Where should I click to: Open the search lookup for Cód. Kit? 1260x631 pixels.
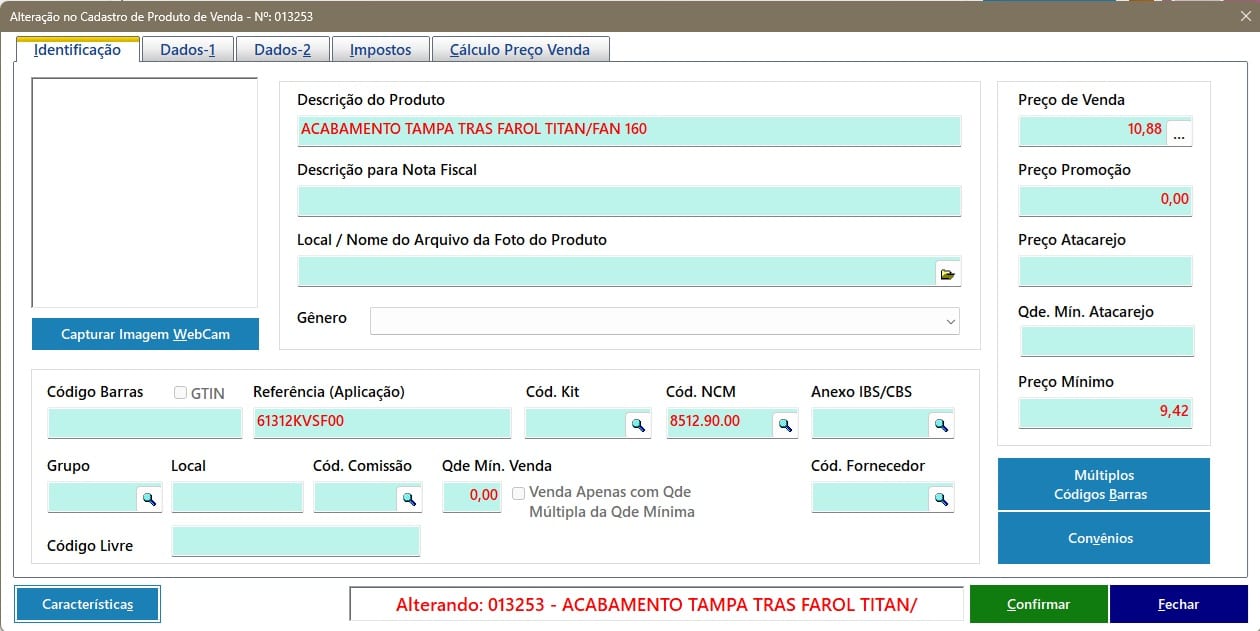638,425
